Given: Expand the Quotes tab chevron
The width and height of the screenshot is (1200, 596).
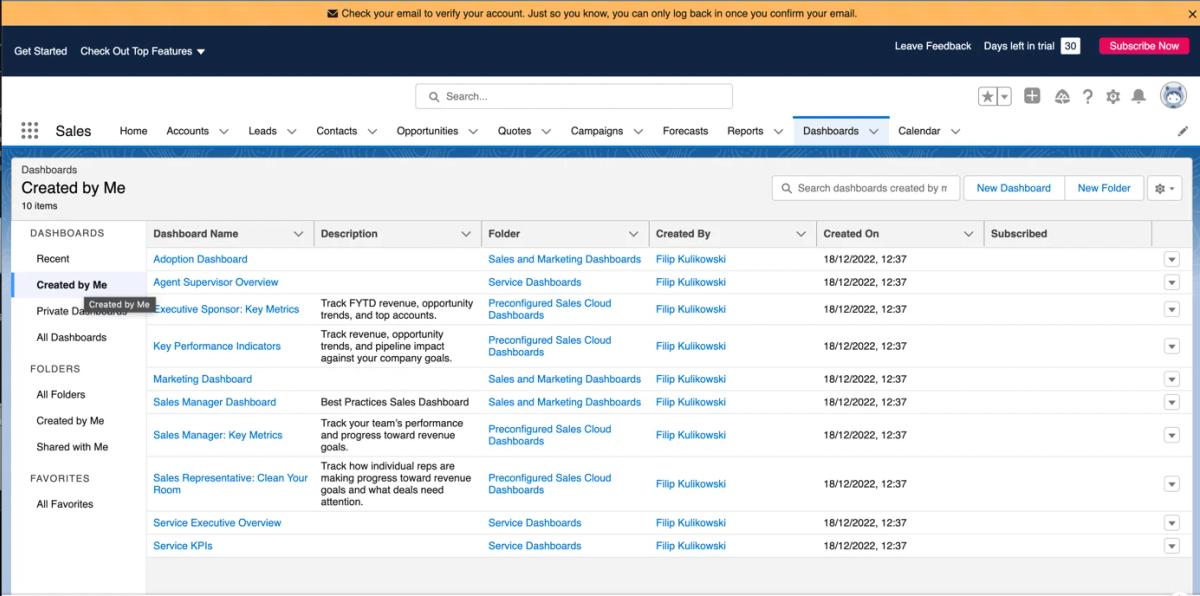Looking at the screenshot, I should [546, 131].
